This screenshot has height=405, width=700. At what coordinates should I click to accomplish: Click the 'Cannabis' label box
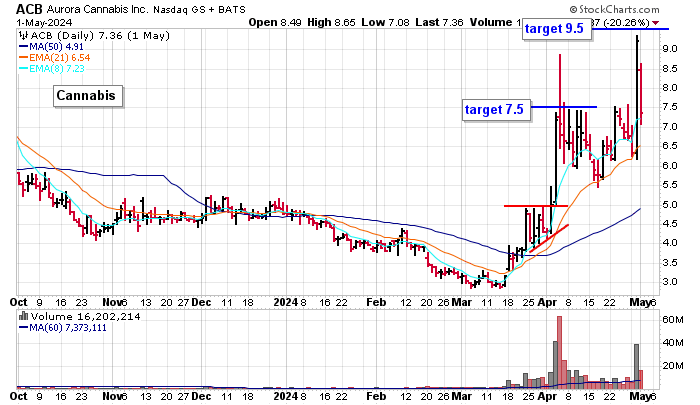pyautogui.click(x=88, y=96)
